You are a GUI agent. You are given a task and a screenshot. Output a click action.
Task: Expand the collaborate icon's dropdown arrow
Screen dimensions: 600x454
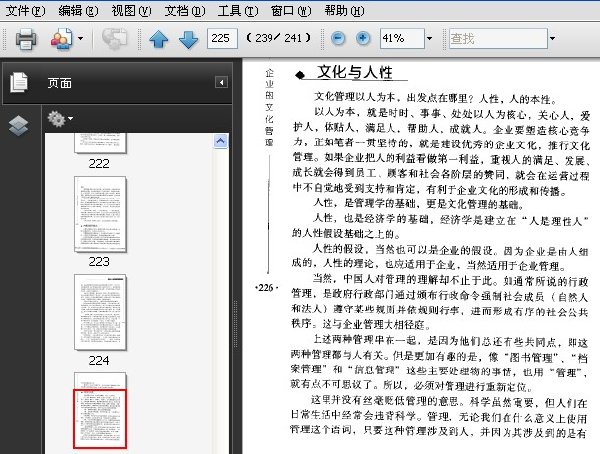(80, 38)
